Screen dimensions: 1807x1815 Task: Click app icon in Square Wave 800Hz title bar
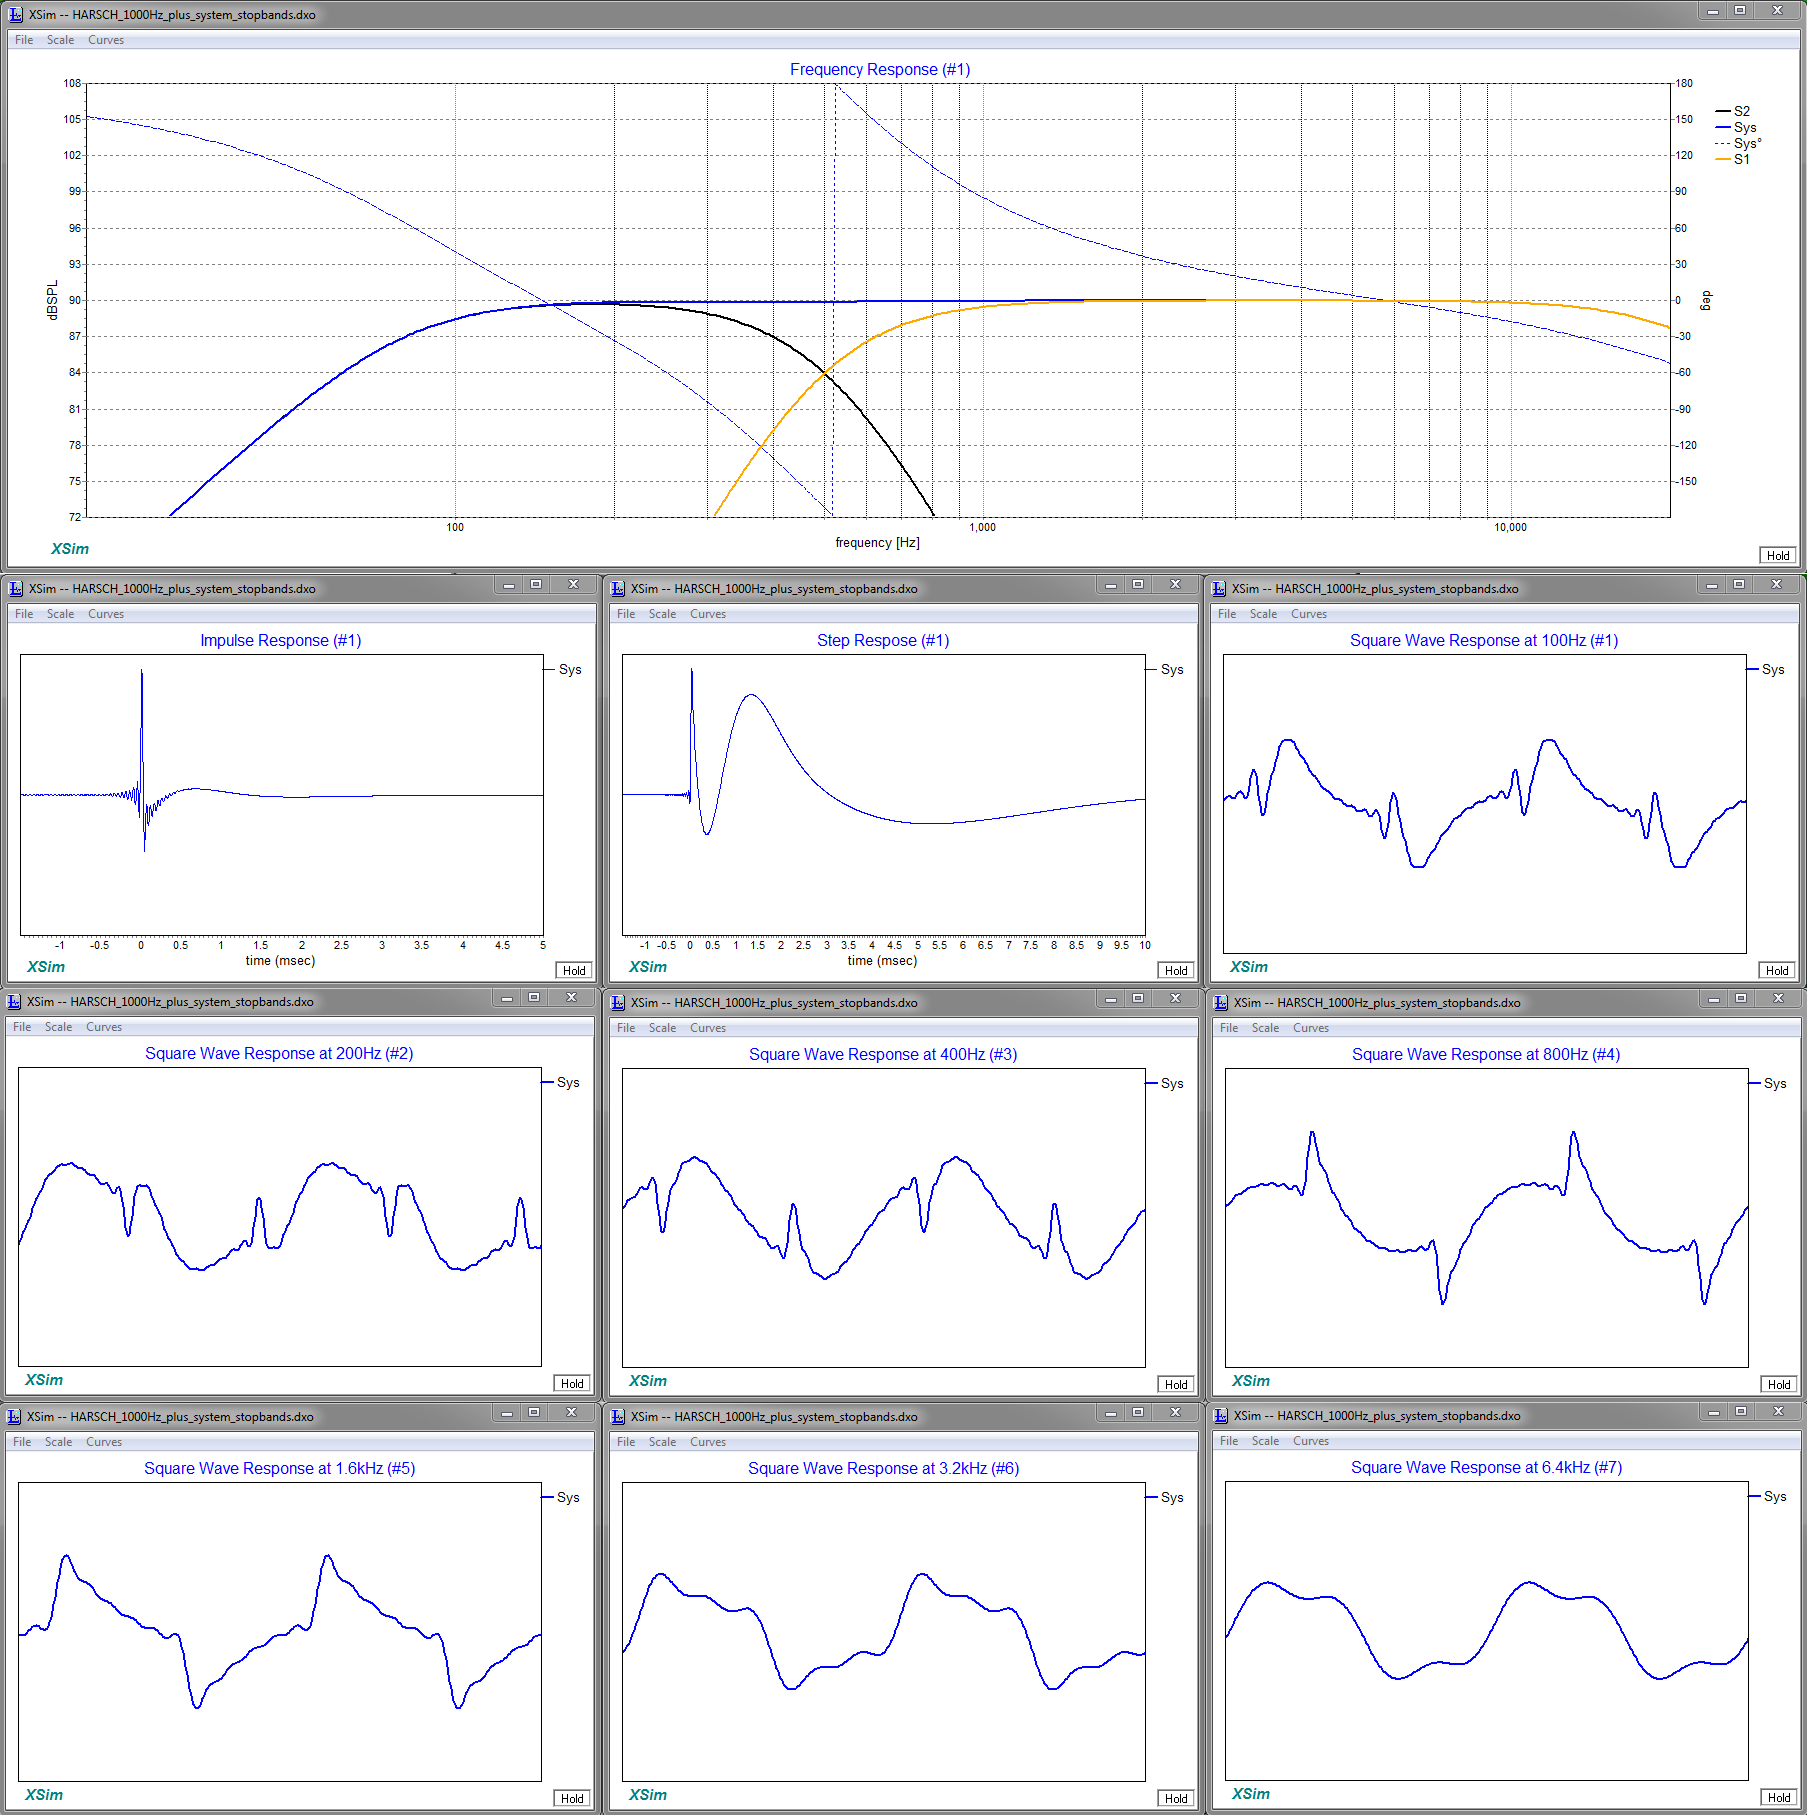click(1220, 1003)
